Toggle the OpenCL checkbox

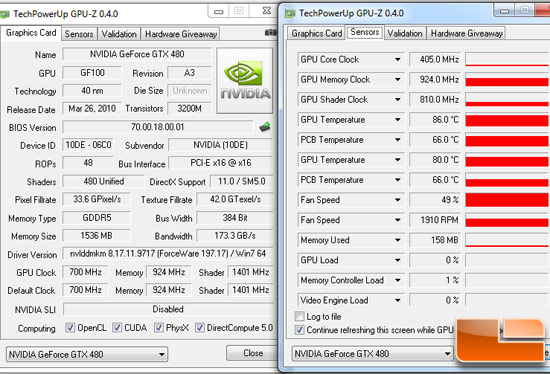coord(70,328)
